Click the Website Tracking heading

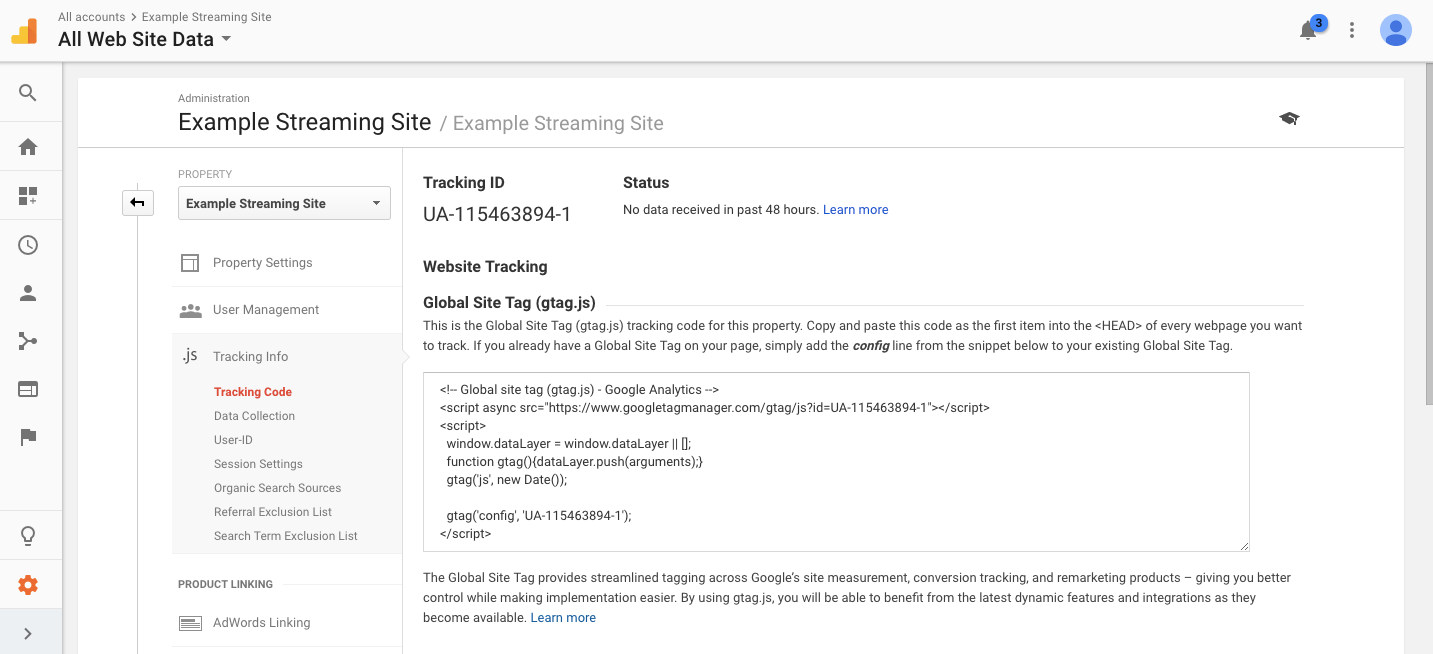(x=485, y=267)
